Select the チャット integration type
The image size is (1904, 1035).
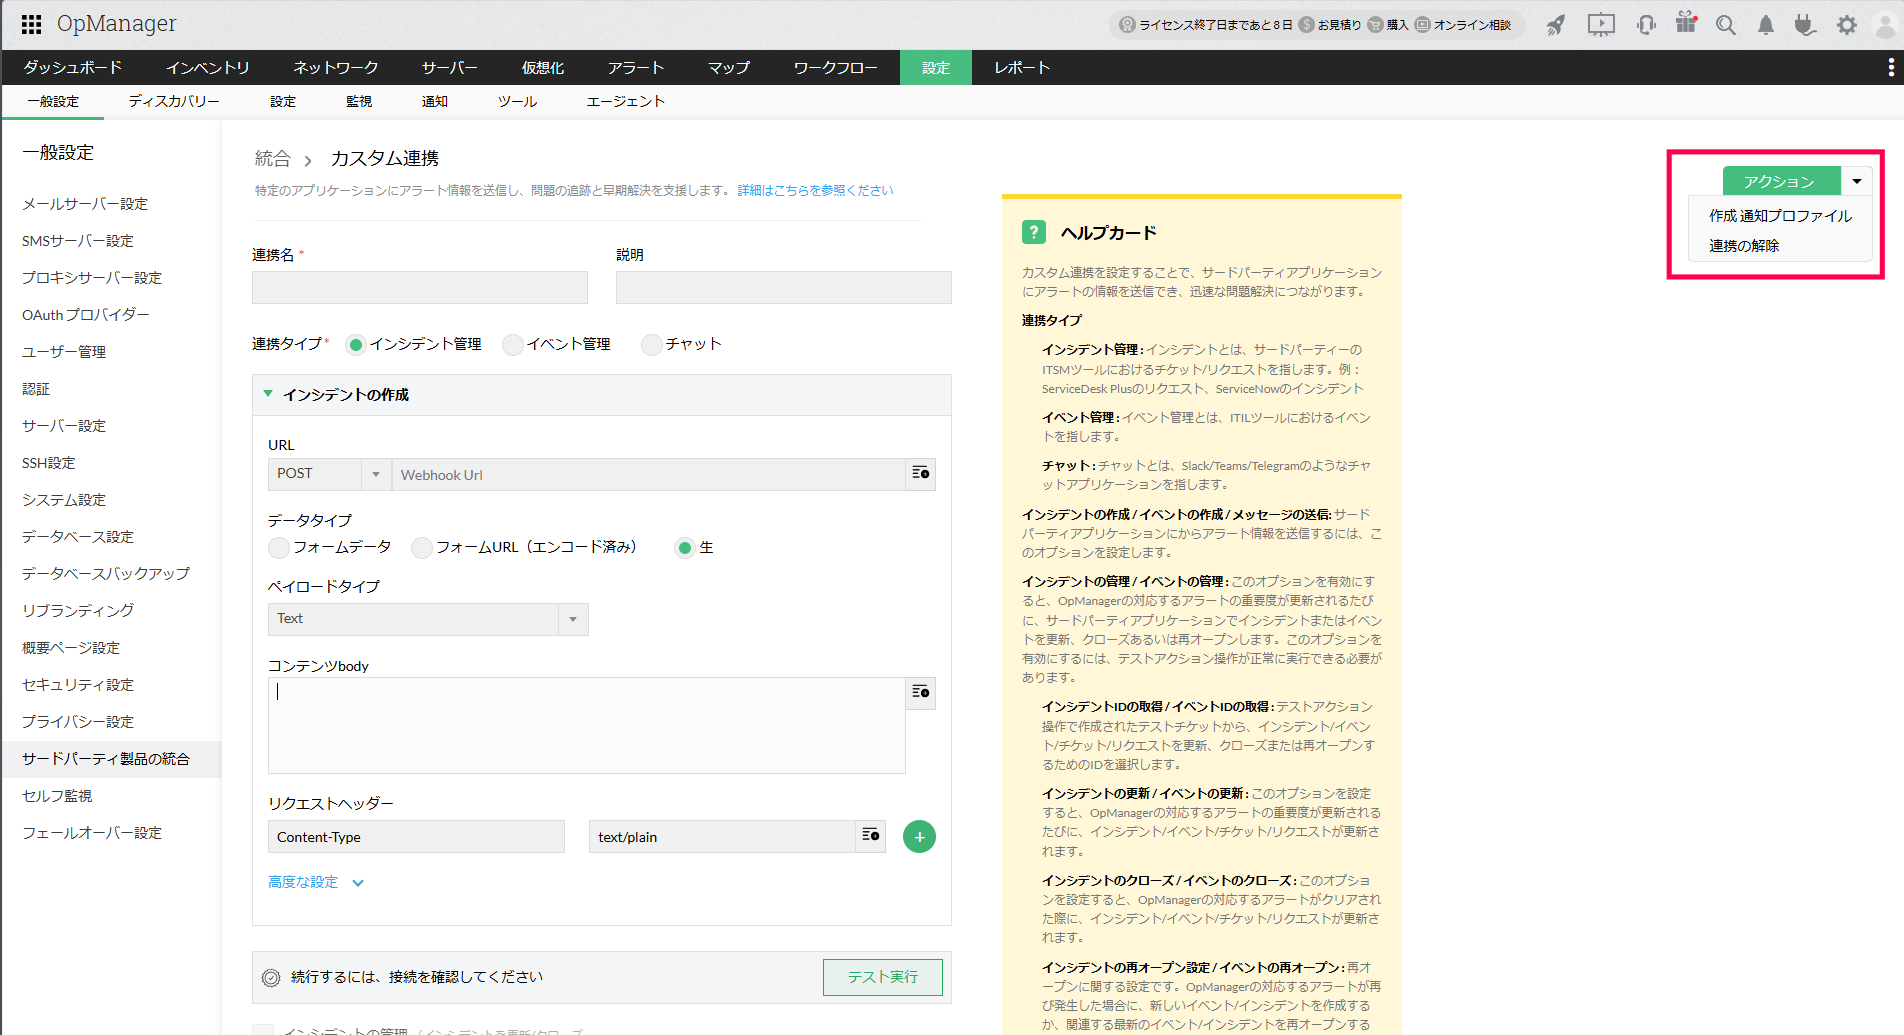click(x=652, y=345)
